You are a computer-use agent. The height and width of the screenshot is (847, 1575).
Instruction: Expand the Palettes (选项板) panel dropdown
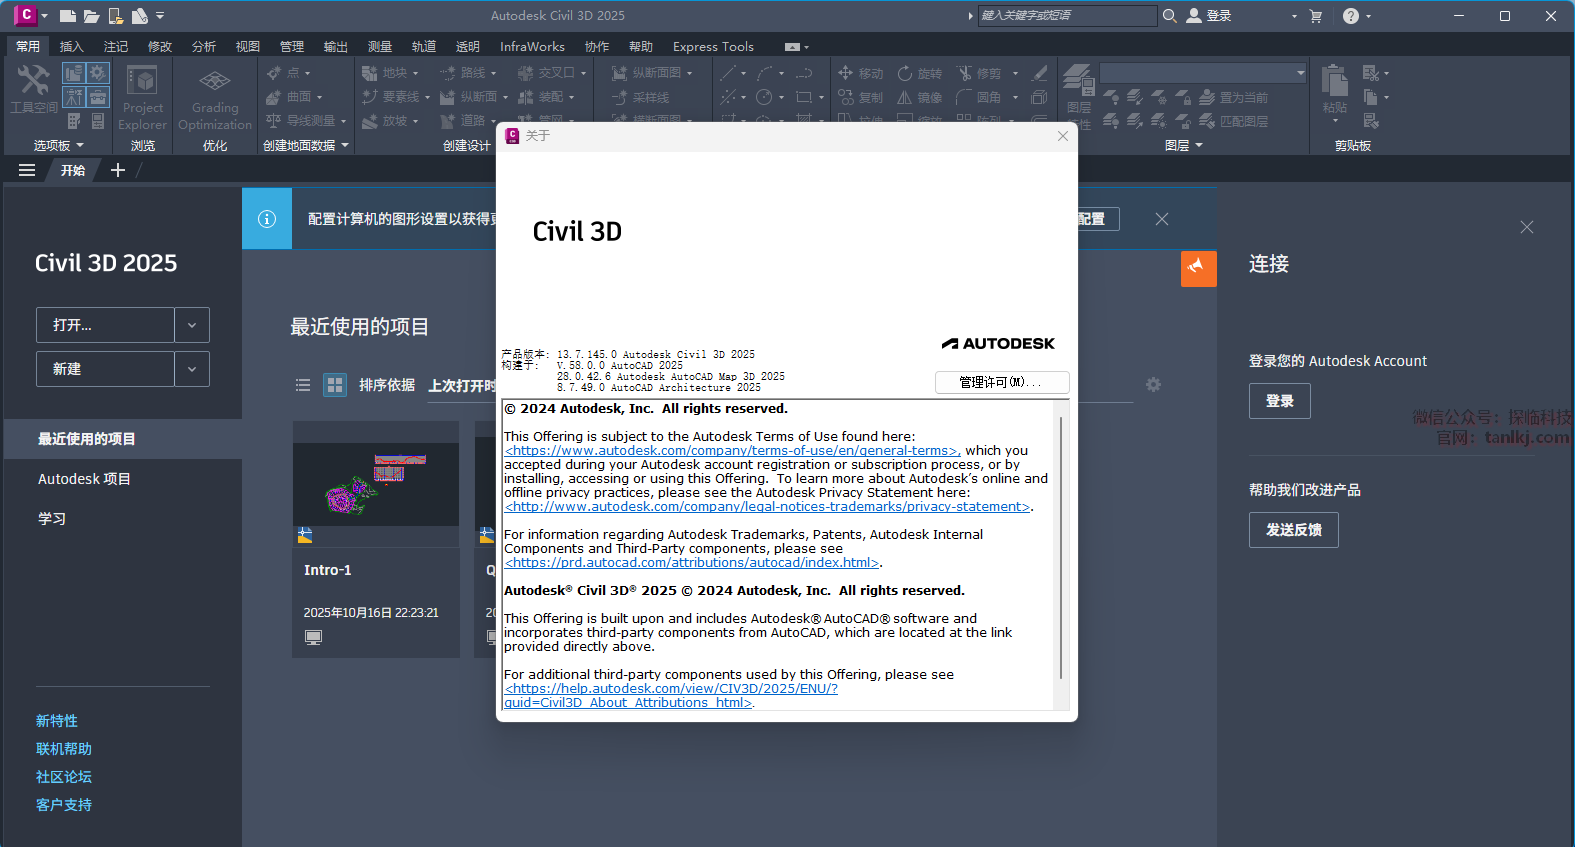point(59,146)
